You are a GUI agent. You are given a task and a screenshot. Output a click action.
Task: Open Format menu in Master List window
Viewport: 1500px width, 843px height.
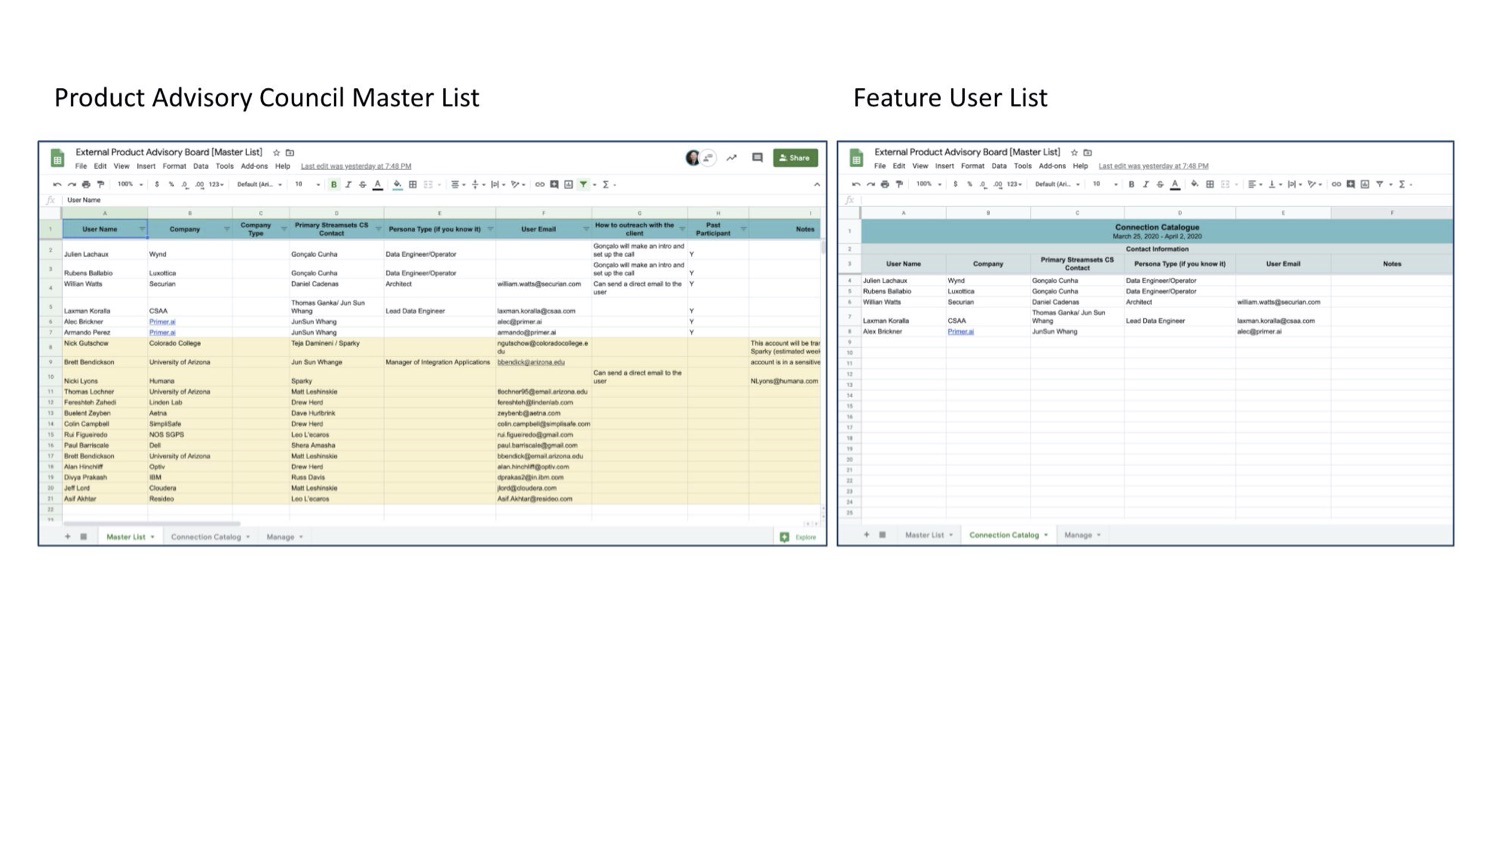tap(174, 166)
